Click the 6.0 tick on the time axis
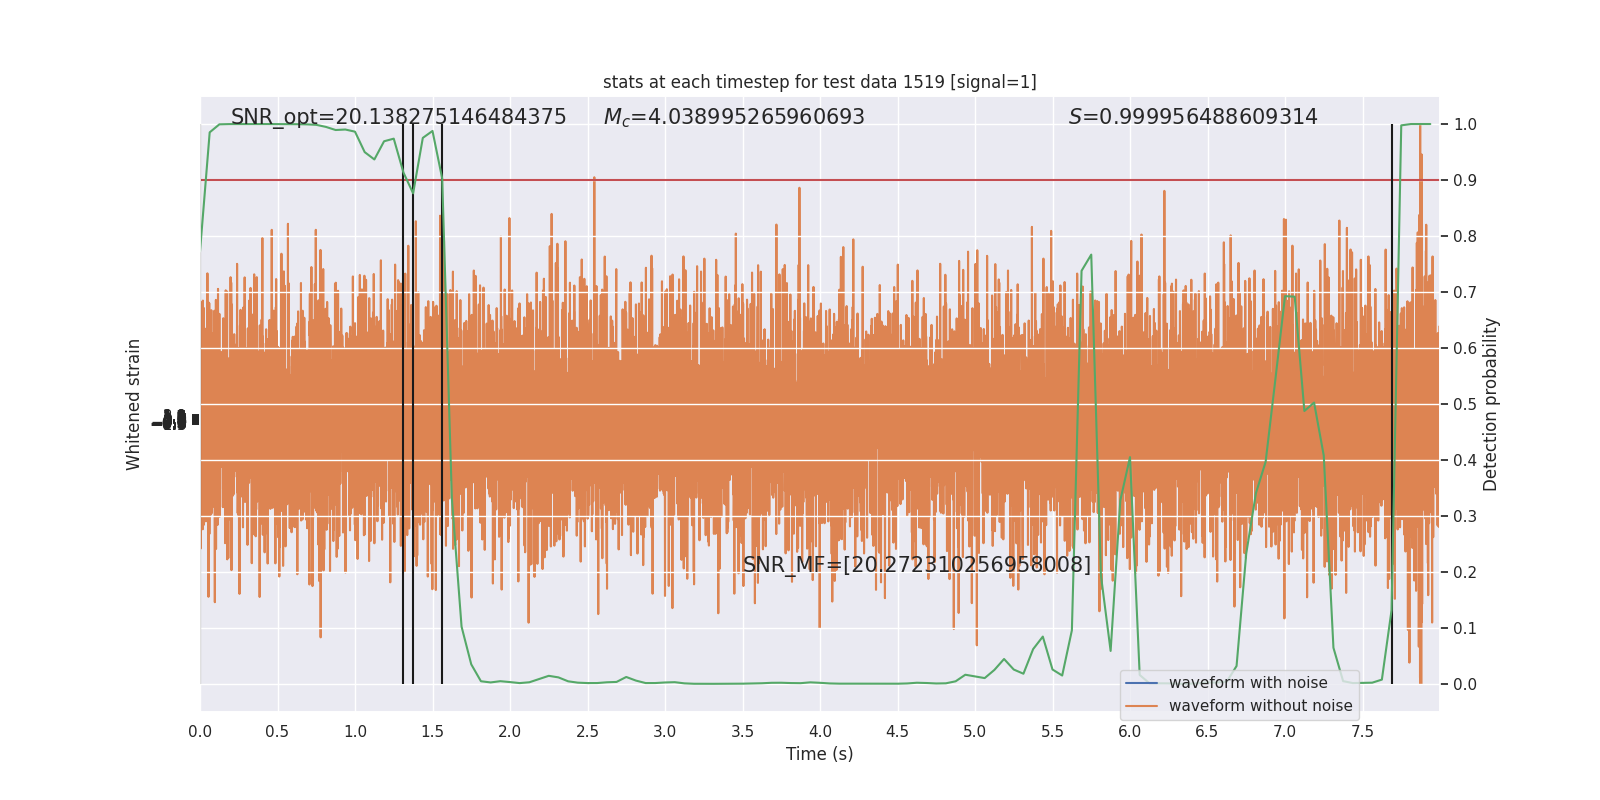The height and width of the screenshot is (800, 1600). coord(1130,732)
